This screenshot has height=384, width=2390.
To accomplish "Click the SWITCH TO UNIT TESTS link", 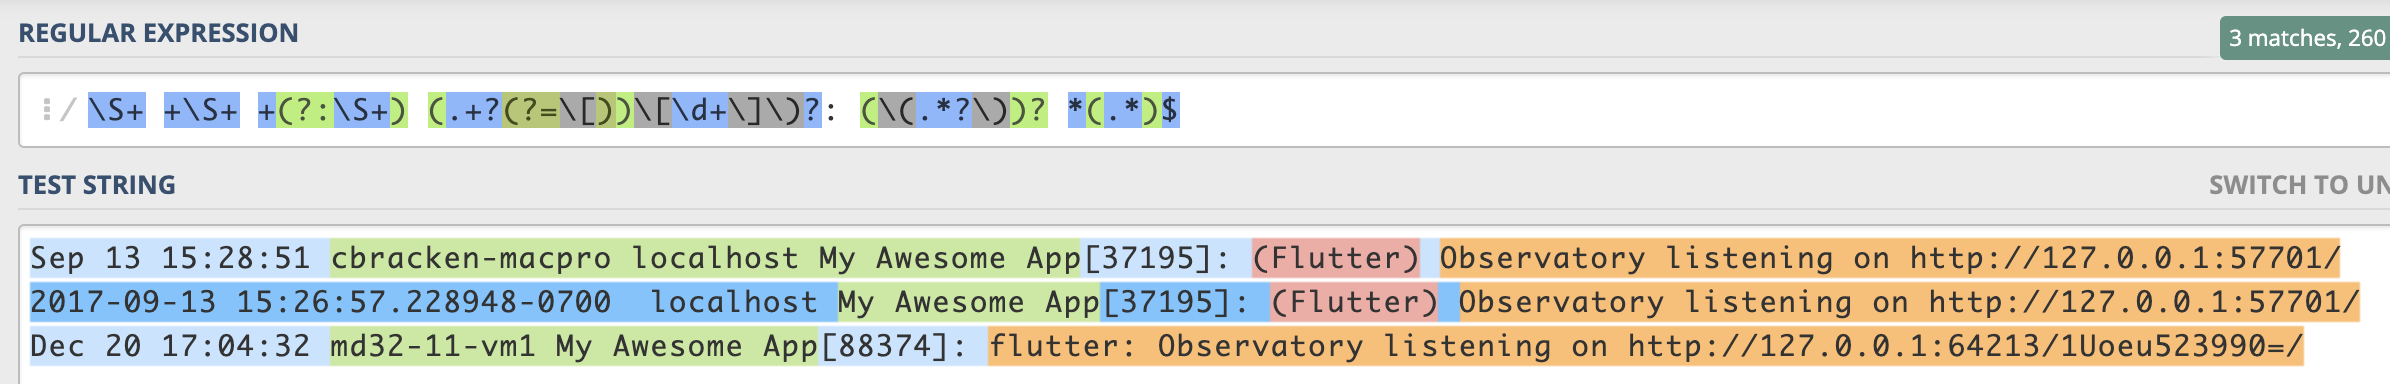I will [2299, 185].
